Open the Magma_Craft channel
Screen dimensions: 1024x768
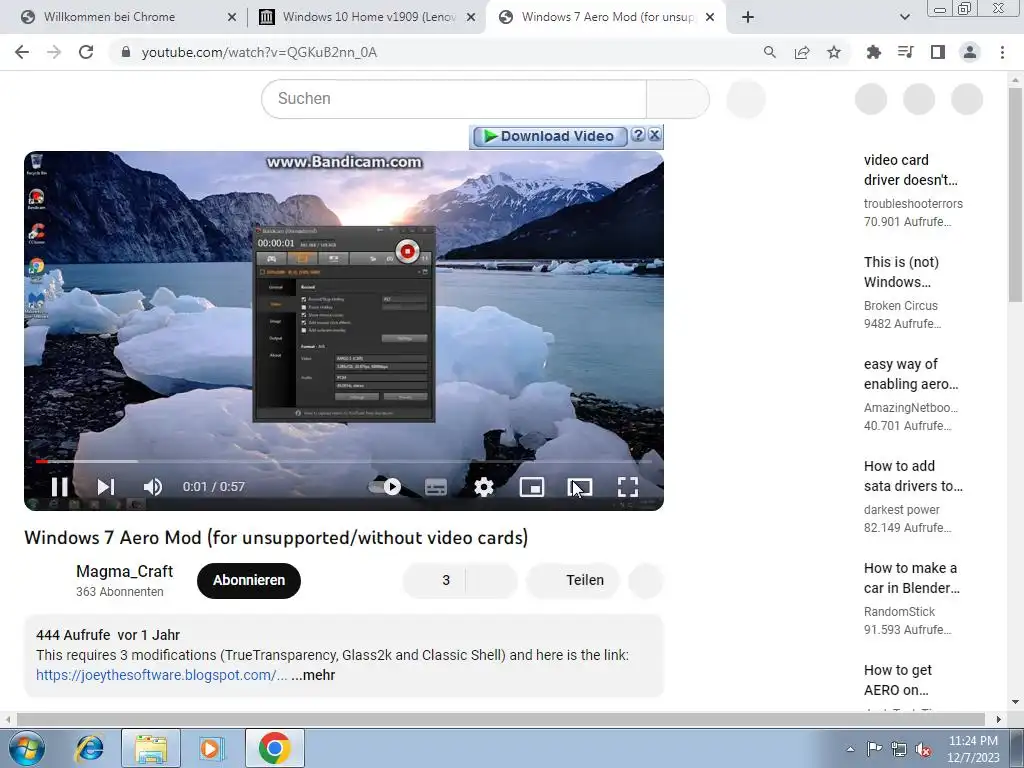coord(124,571)
